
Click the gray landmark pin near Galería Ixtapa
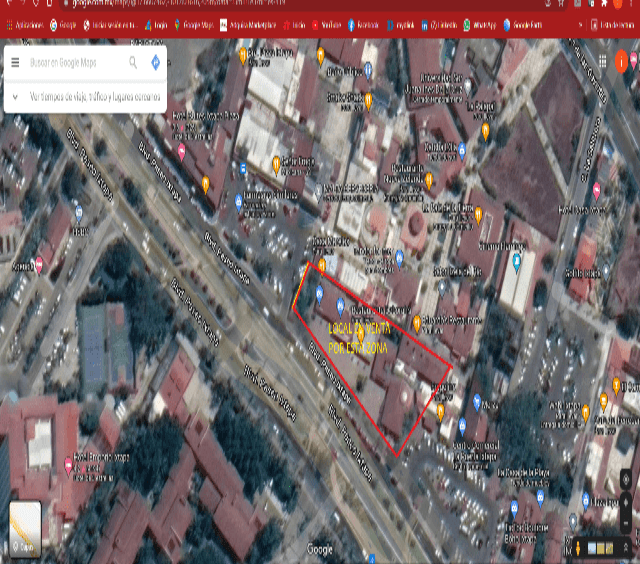coord(606,271)
